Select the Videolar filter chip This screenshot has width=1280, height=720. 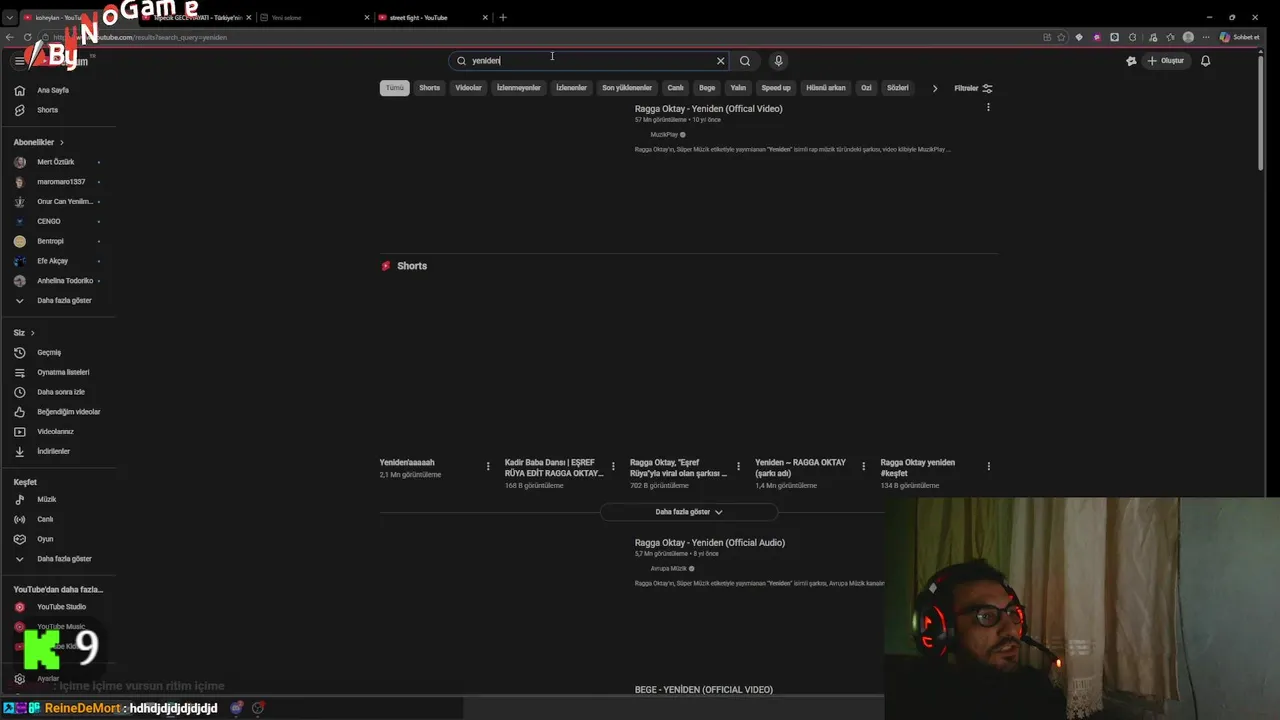tap(468, 88)
